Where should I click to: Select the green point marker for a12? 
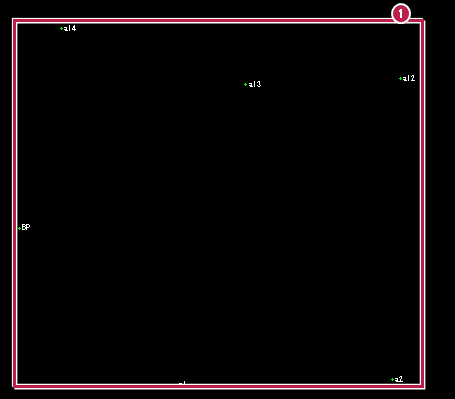coord(400,79)
